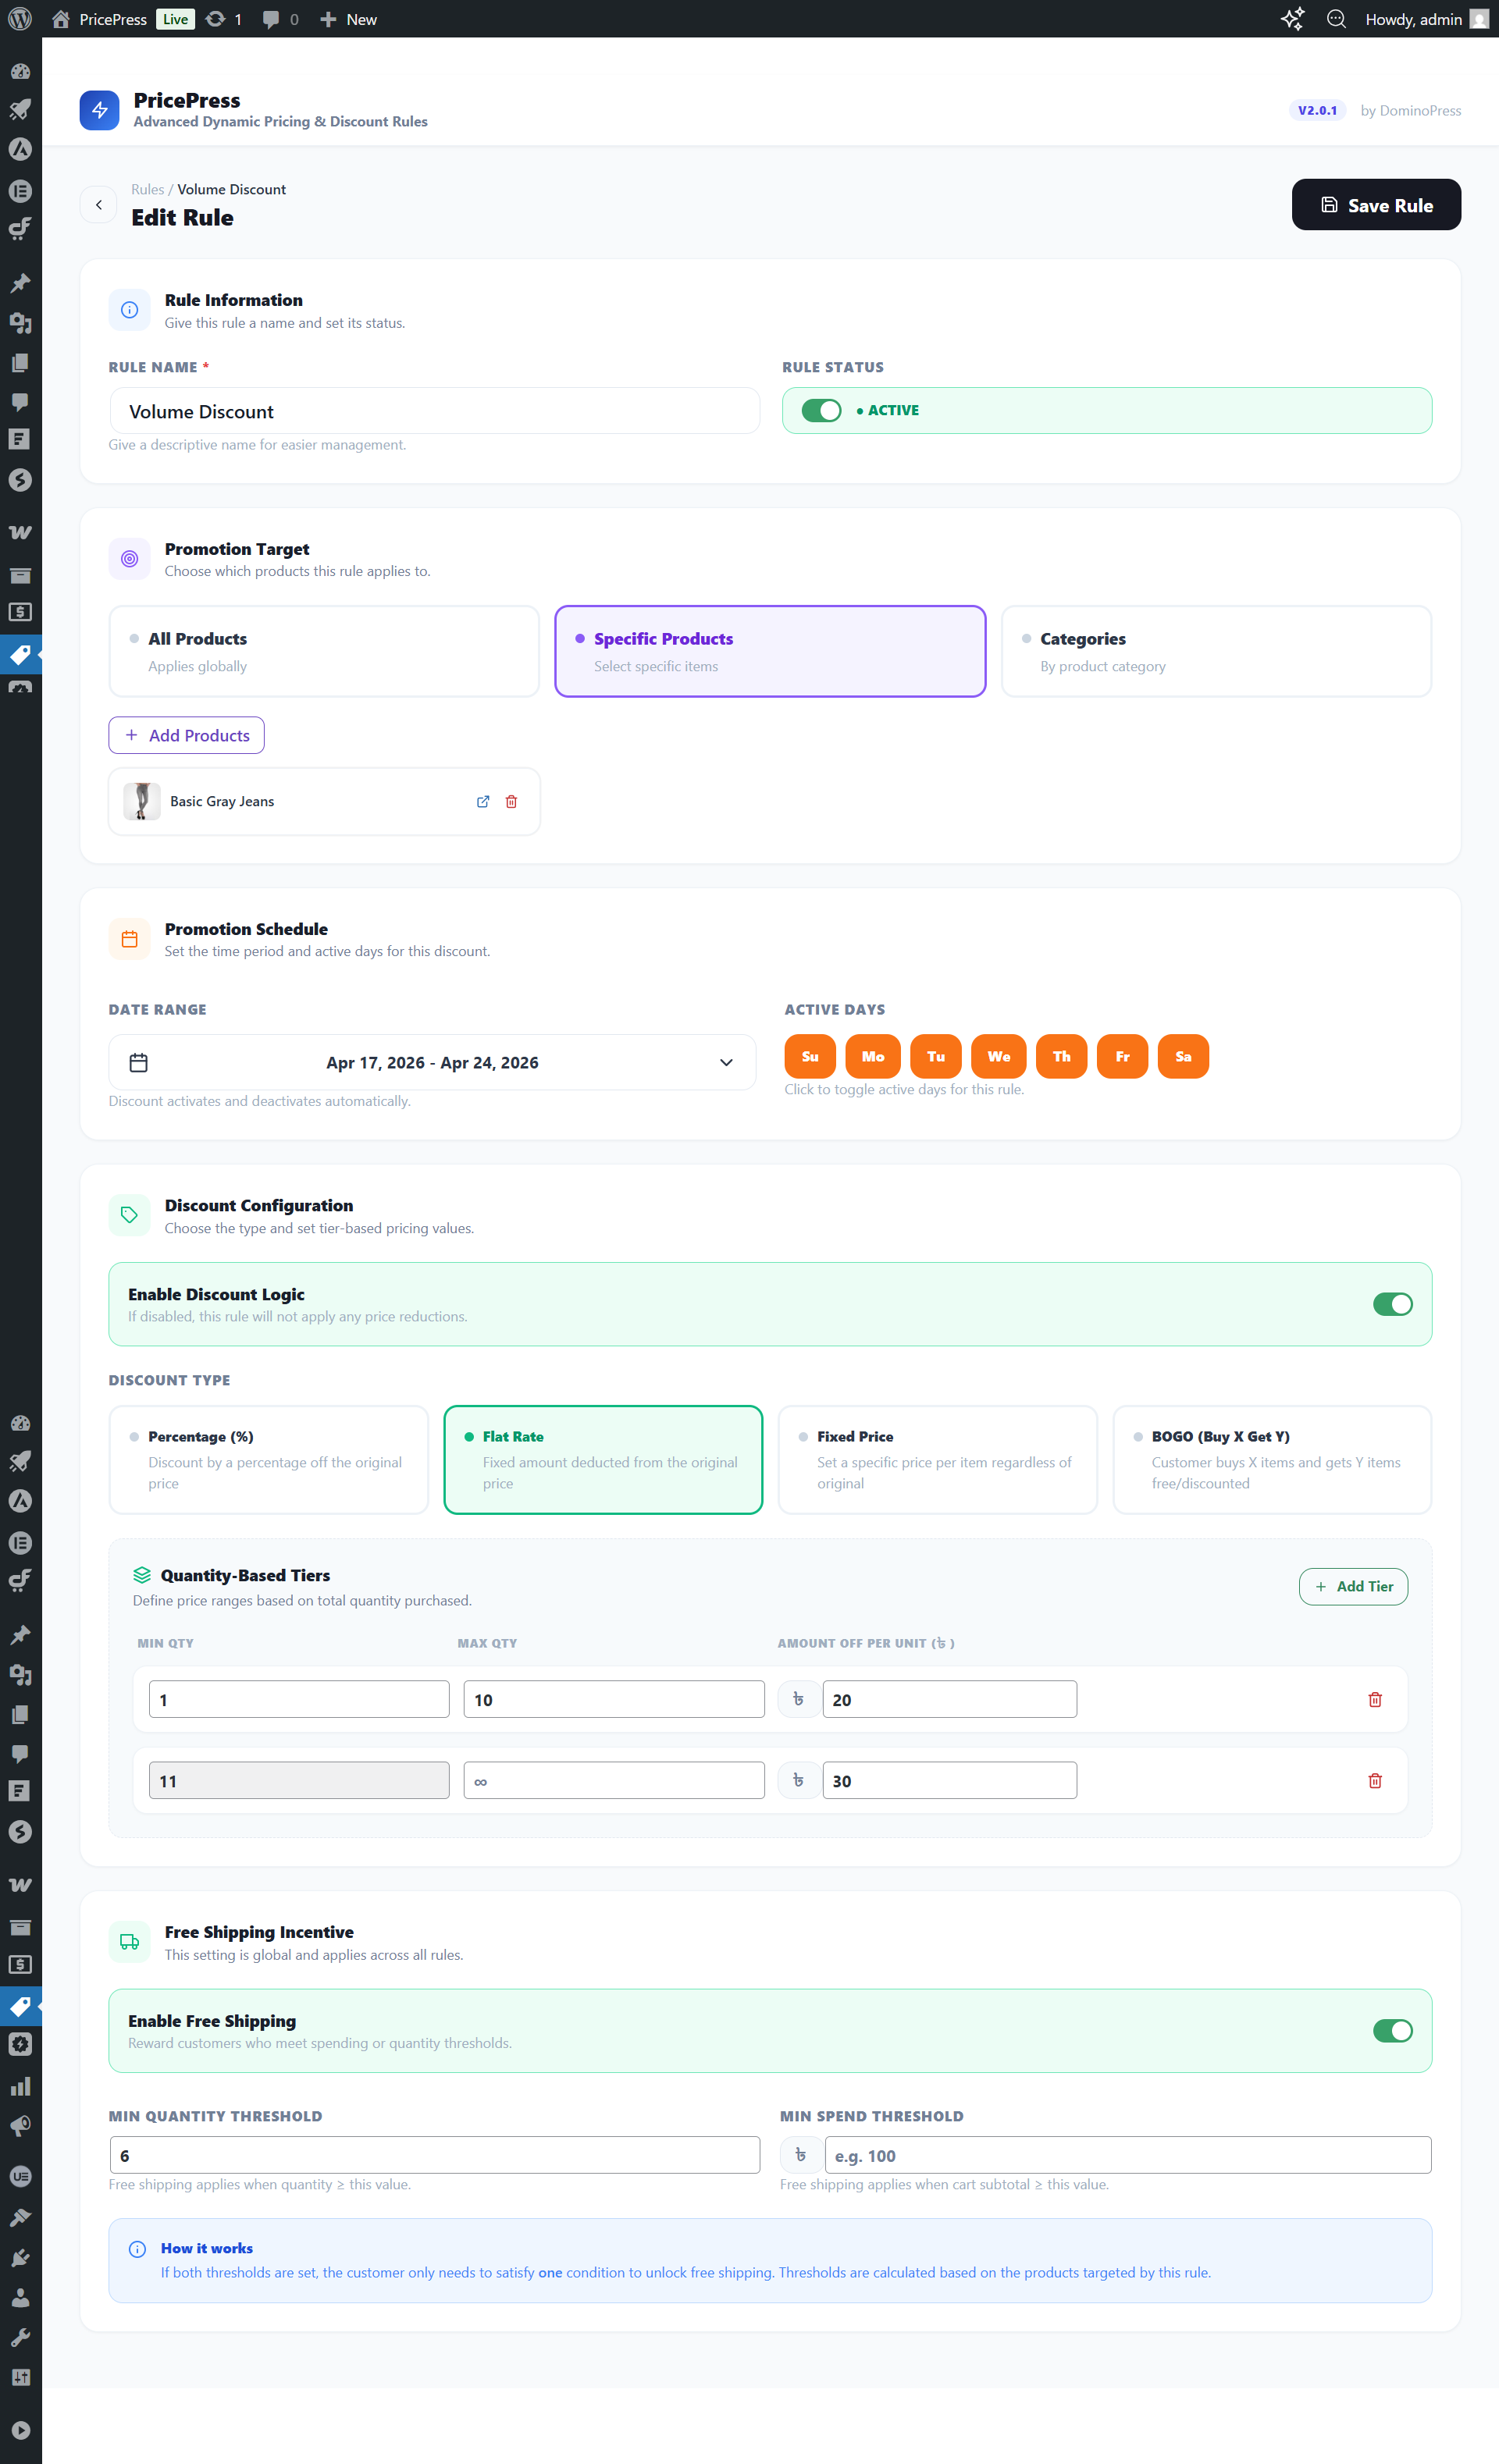Expand the date range picker chevron
This screenshot has width=1499, height=2464.
pos(726,1062)
